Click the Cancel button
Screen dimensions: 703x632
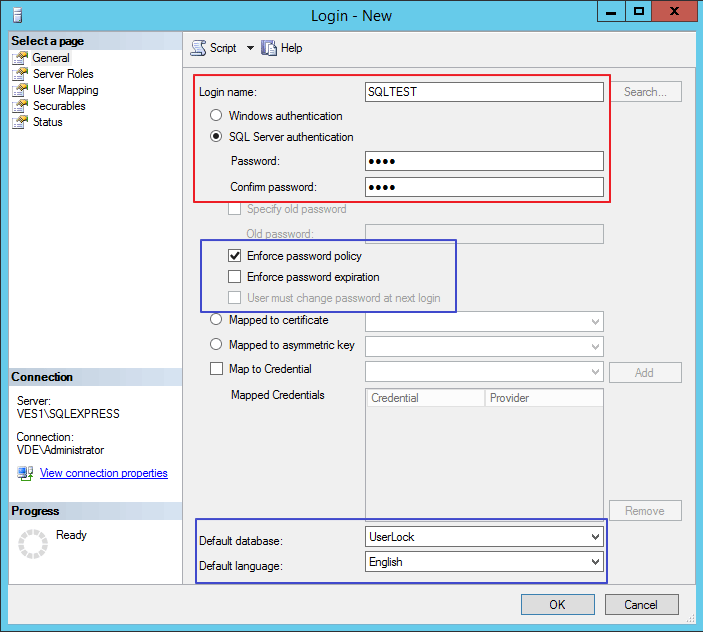click(x=642, y=605)
